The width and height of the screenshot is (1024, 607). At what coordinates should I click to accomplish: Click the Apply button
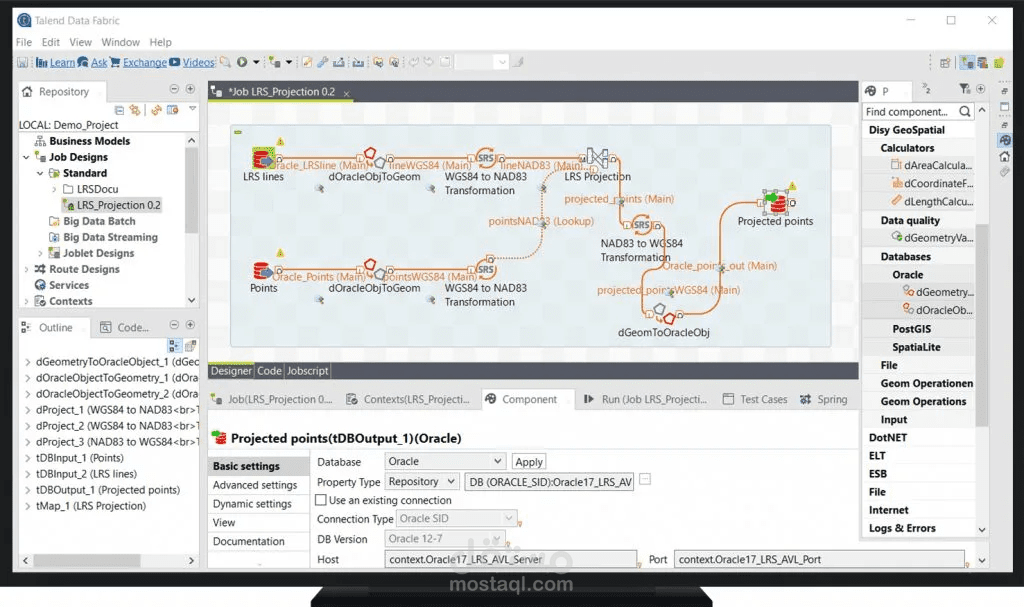[529, 462]
